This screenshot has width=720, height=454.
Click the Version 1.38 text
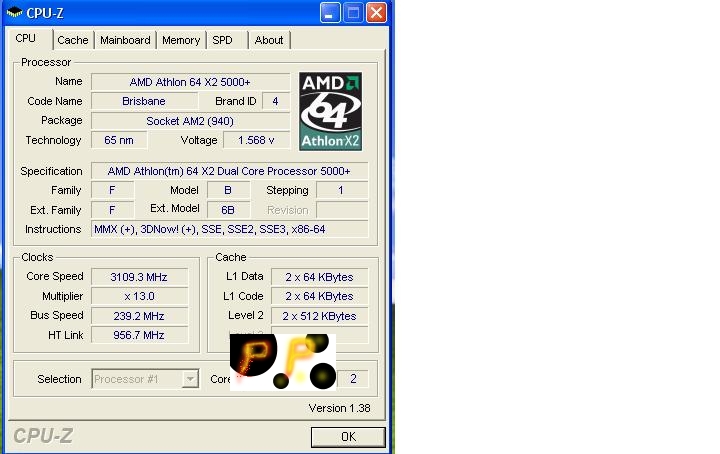(x=339, y=408)
